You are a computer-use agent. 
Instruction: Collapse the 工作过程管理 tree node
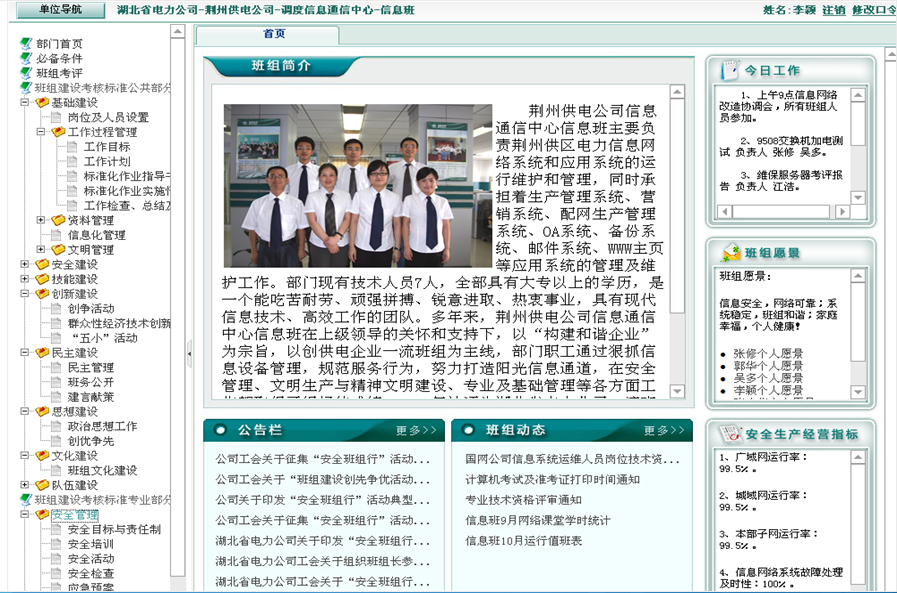pos(41,132)
